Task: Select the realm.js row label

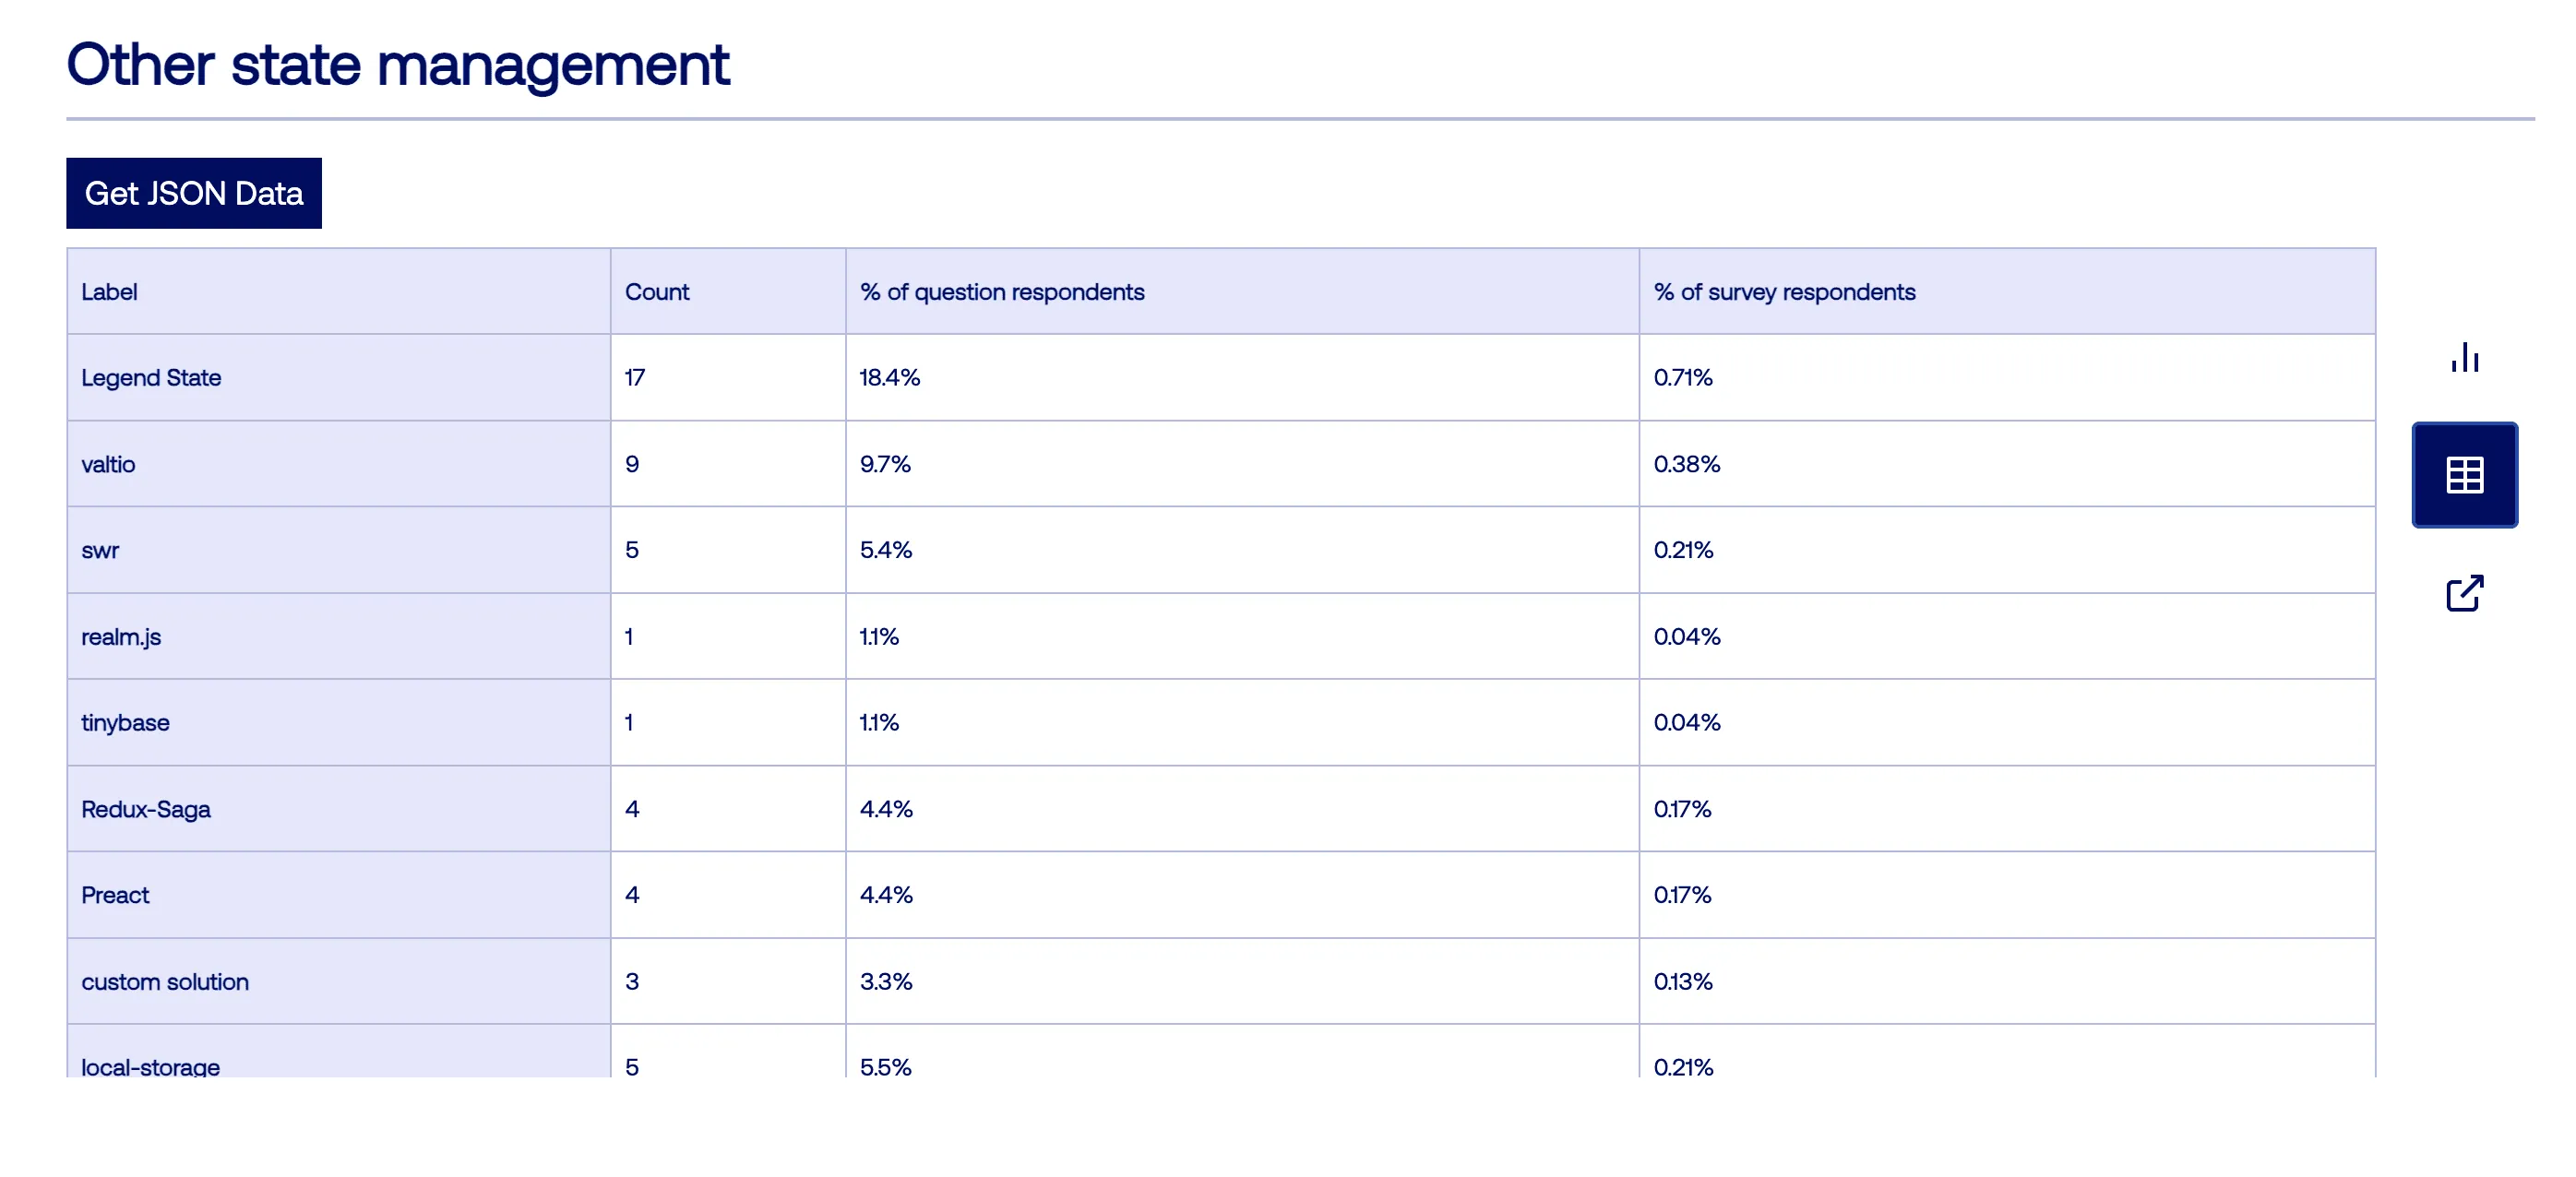Action: tap(121, 637)
